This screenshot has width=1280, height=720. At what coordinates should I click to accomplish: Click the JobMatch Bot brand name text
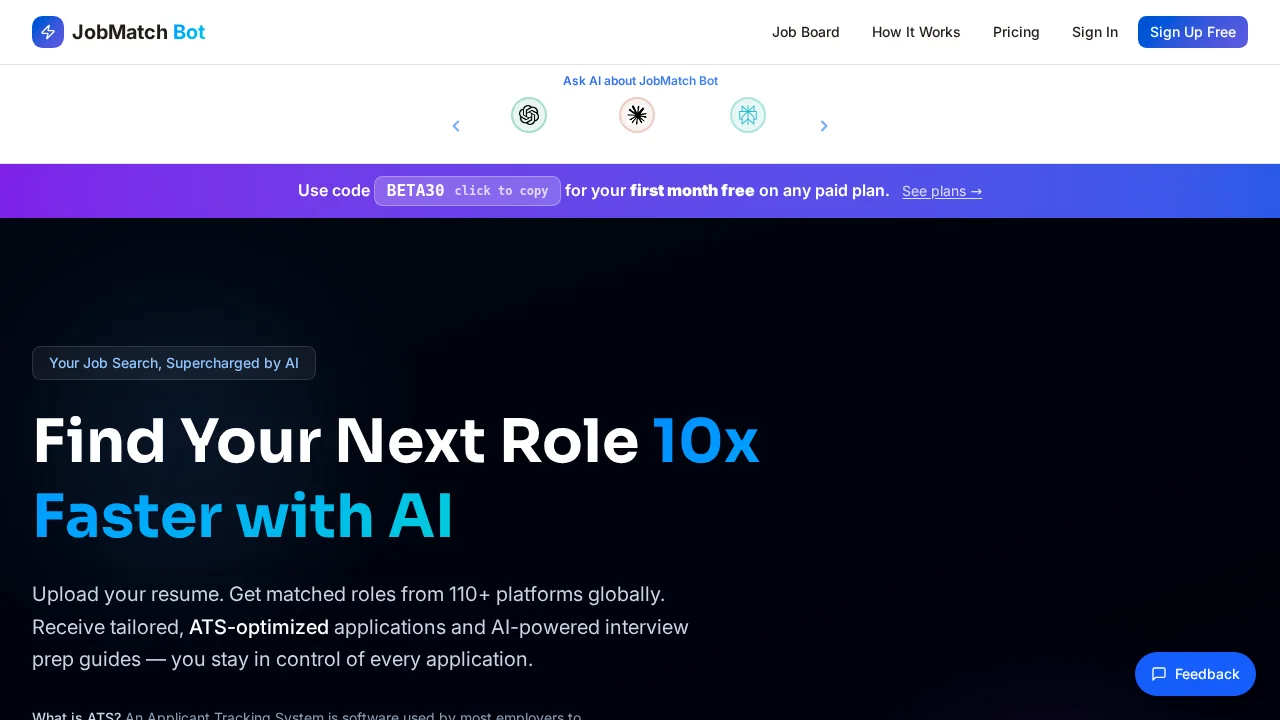point(138,32)
